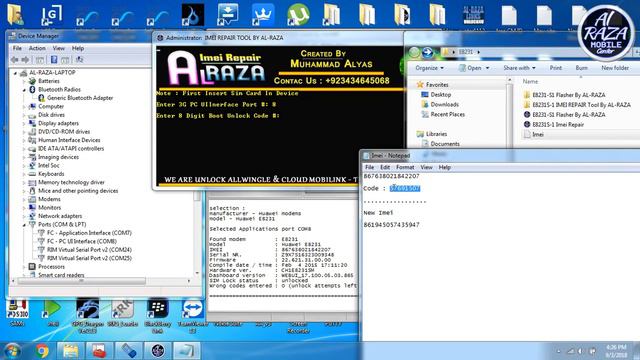Select FC - Application Interface (COM7)
The height and width of the screenshot is (360, 640).
point(89,233)
